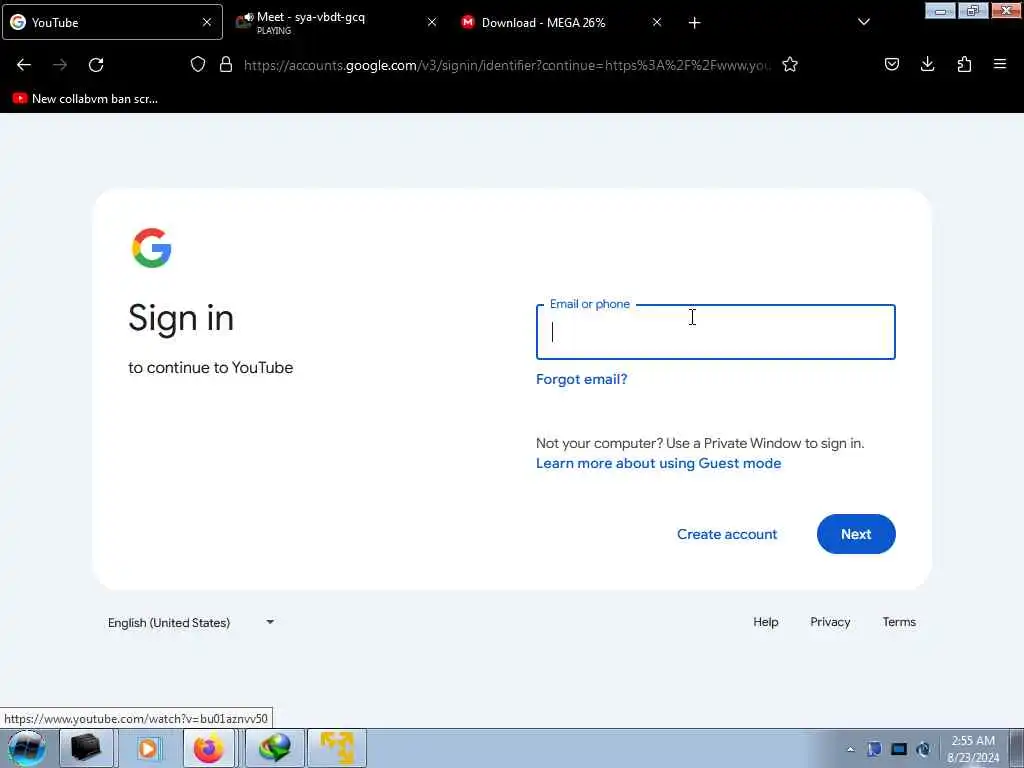This screenshot has height=768, width=1024.
Task: Click the Firefox taskbar icon
Action: coord(208,748)
